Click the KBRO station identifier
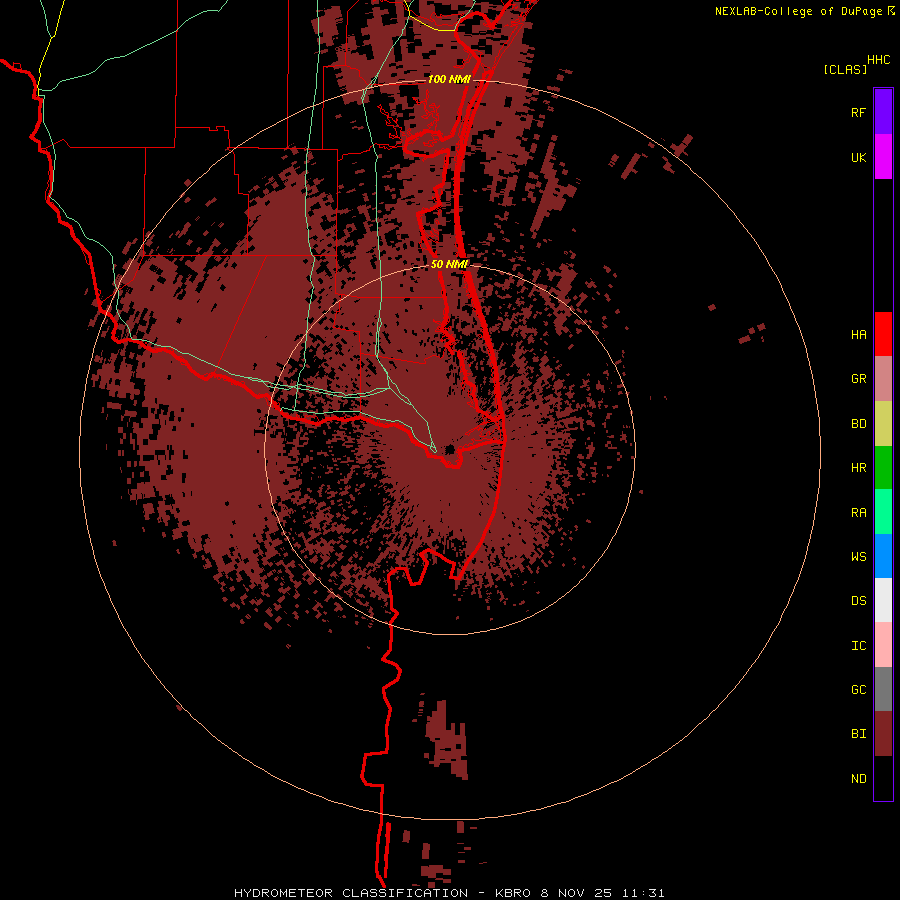The width and height of the screenshot is (900, 900). pyautogui.click(x=513, y=893)
